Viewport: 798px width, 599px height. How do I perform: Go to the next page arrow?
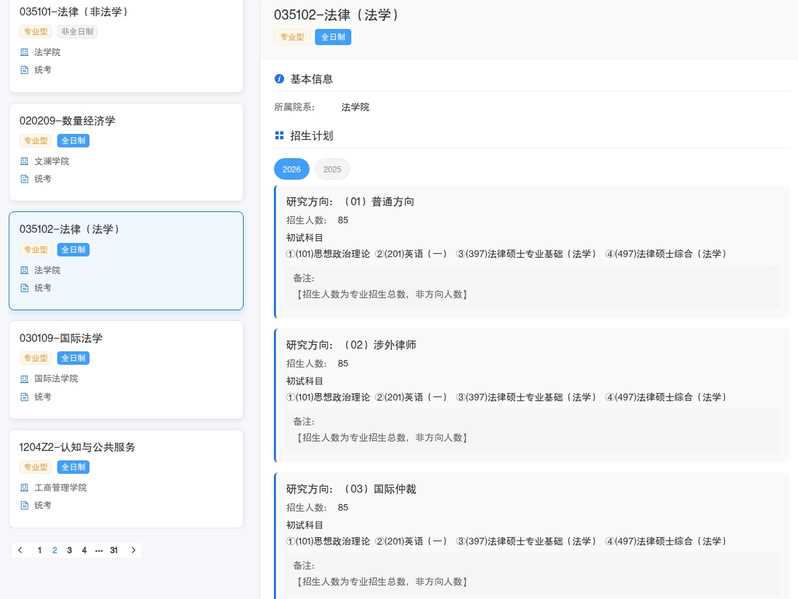[134, 550]
